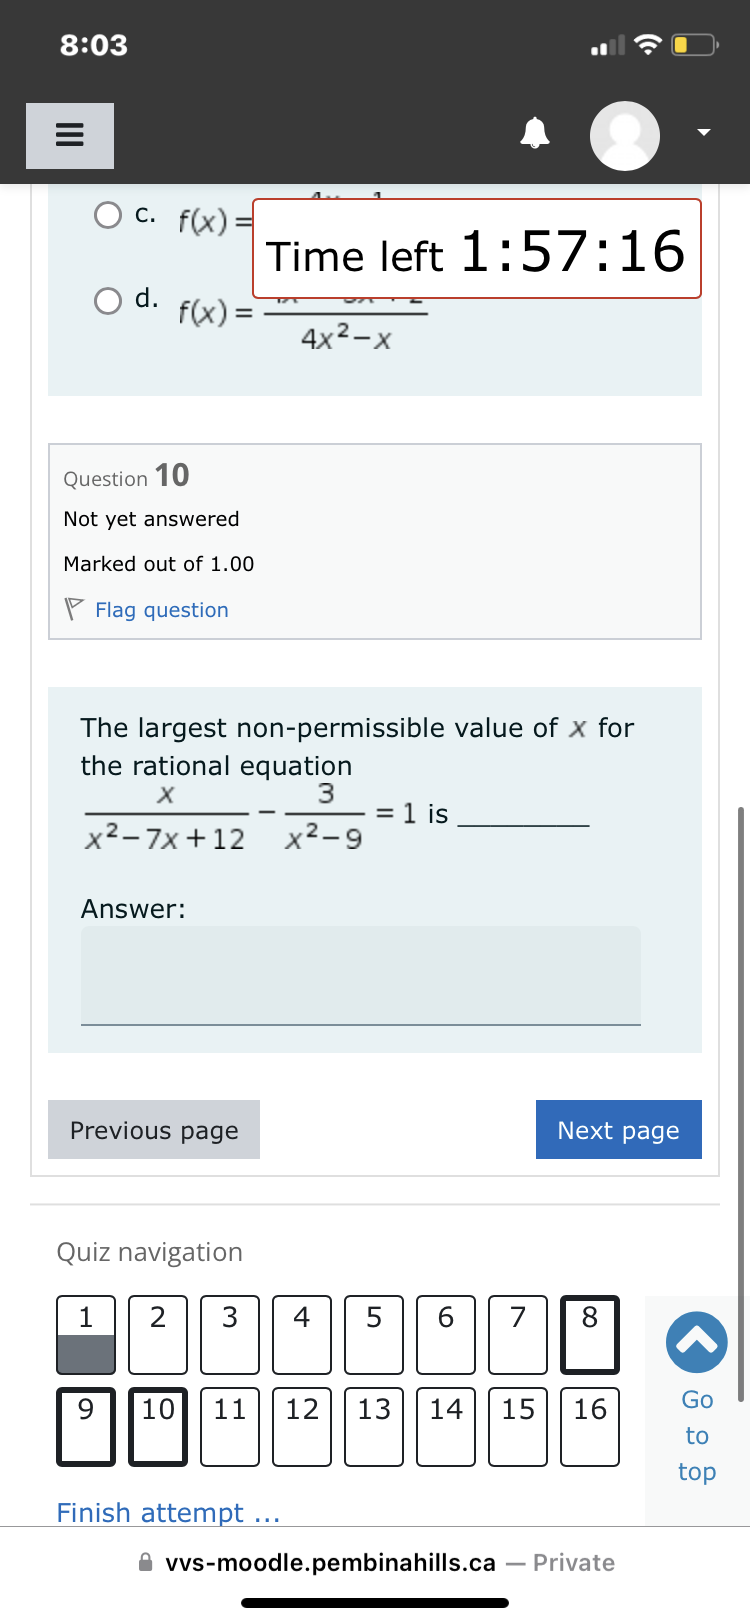This screenshot has height=1624, width=750.
Task: Click the Go to top arrow
Action: tap(696, 1342)
